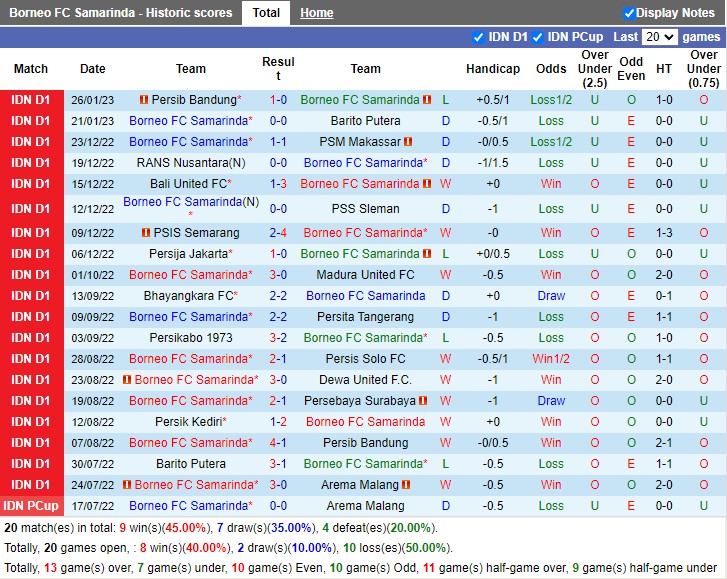Click the Win1/2 odds on Persis Solo row
The width and height of the screenshot is (727, 579).
pyautogui.click(x=551, y=359)
